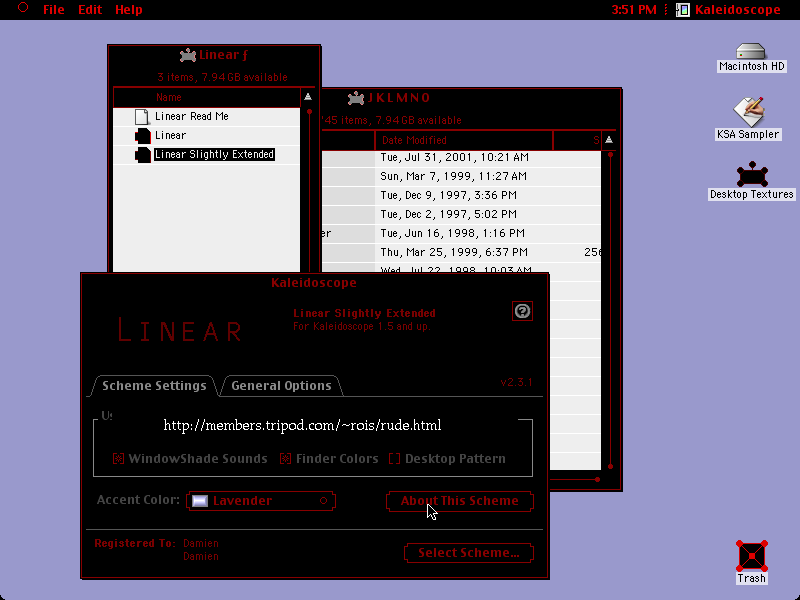The width and height of the screenshot is (800, 600).
Task: Sort by the Name column header
Action: pos(207,97)
